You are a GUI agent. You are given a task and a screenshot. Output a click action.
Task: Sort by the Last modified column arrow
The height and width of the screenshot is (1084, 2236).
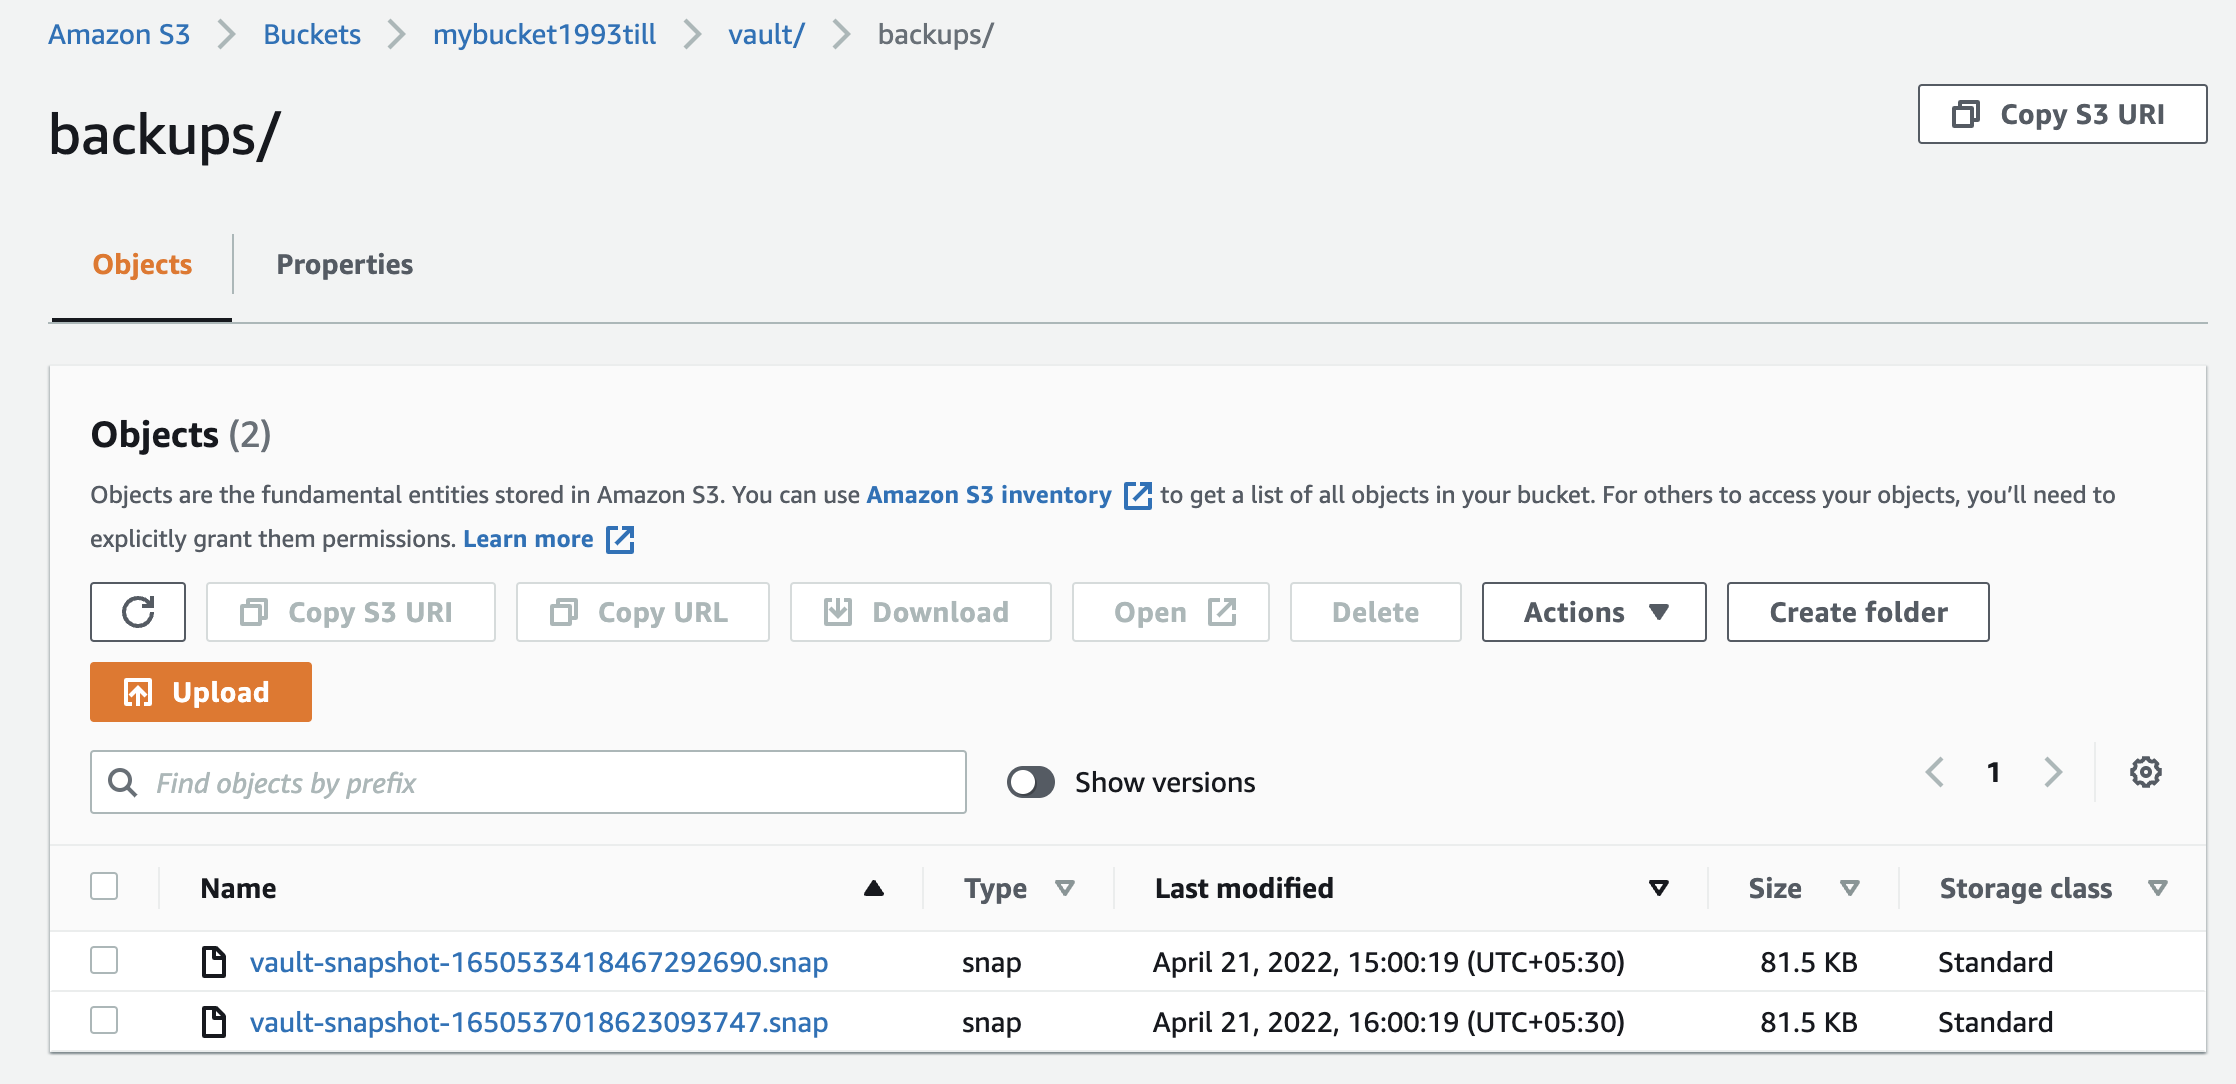click(x=1658, y=888)
